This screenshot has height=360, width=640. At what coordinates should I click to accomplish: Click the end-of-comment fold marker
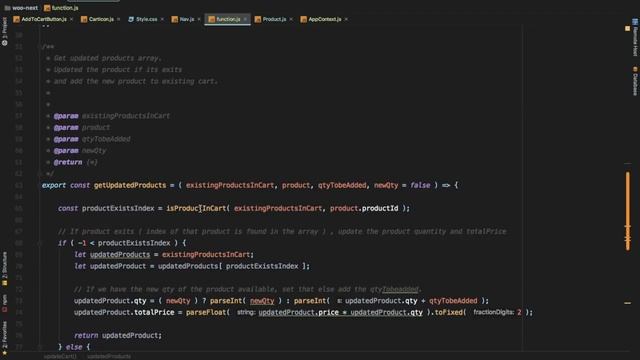(x=40, y=174)
